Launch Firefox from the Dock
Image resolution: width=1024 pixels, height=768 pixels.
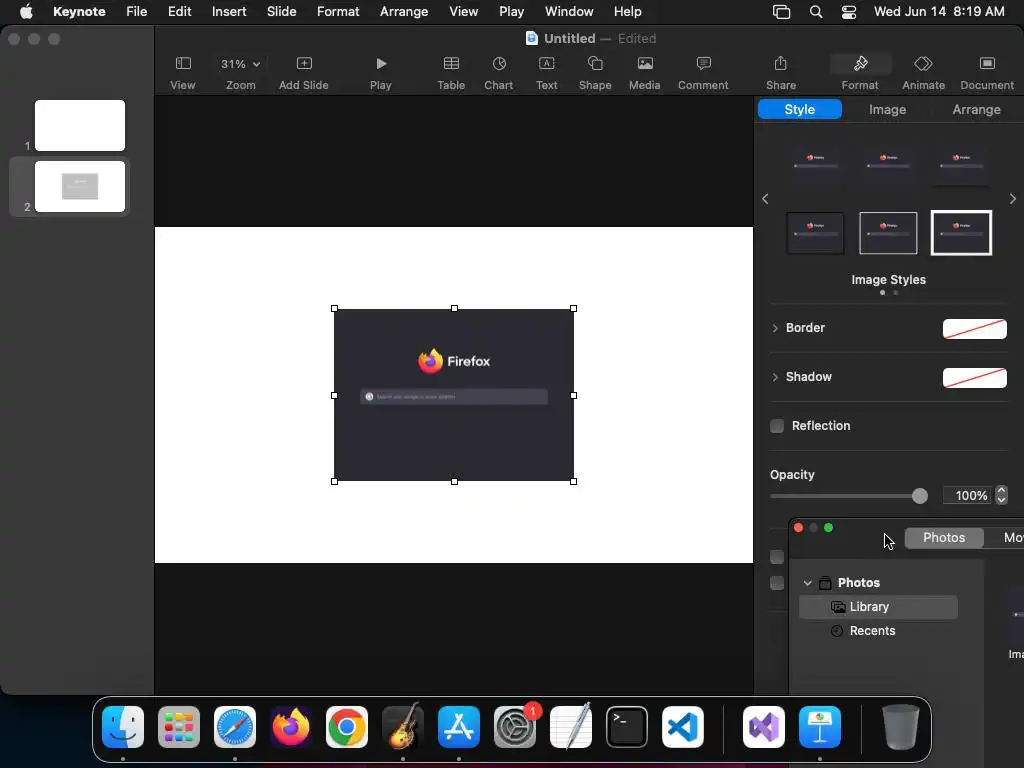coord(291,727)
